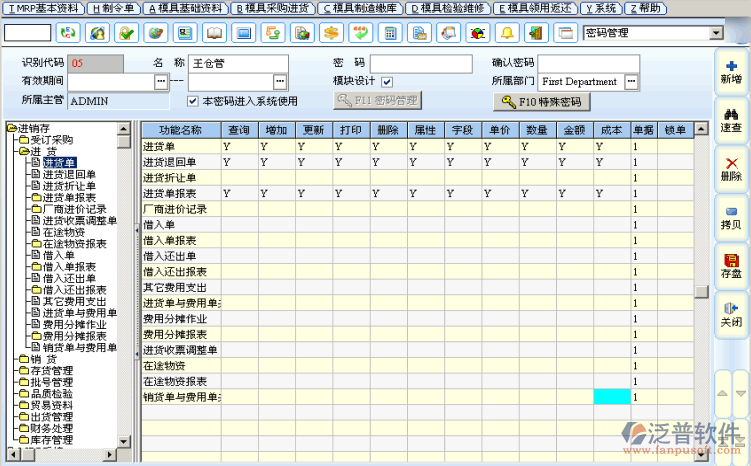Click the calculator icon in toolbar
Image resolution: width=751 pixels, height=466 pixels.
coord(390,33)
